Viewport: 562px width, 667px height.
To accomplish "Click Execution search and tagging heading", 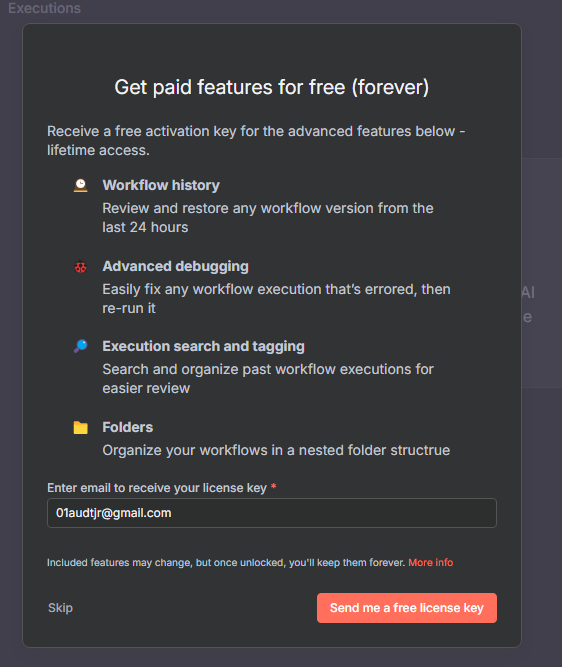I will [x=204, y=346].
